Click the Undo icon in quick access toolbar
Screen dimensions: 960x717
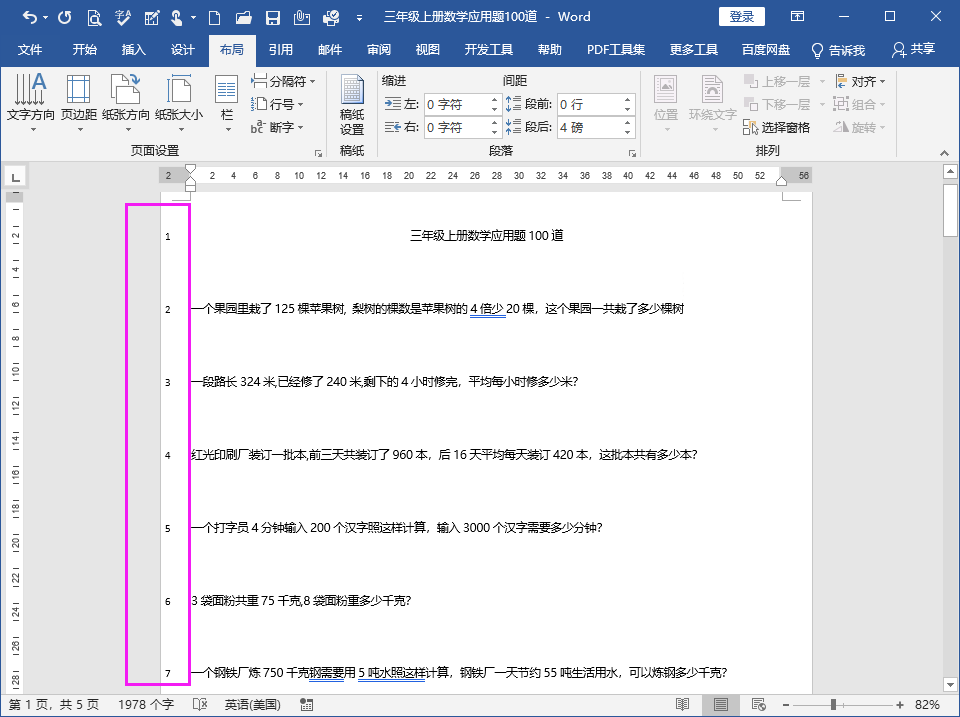pyautogui.click(x=29, y=17)
